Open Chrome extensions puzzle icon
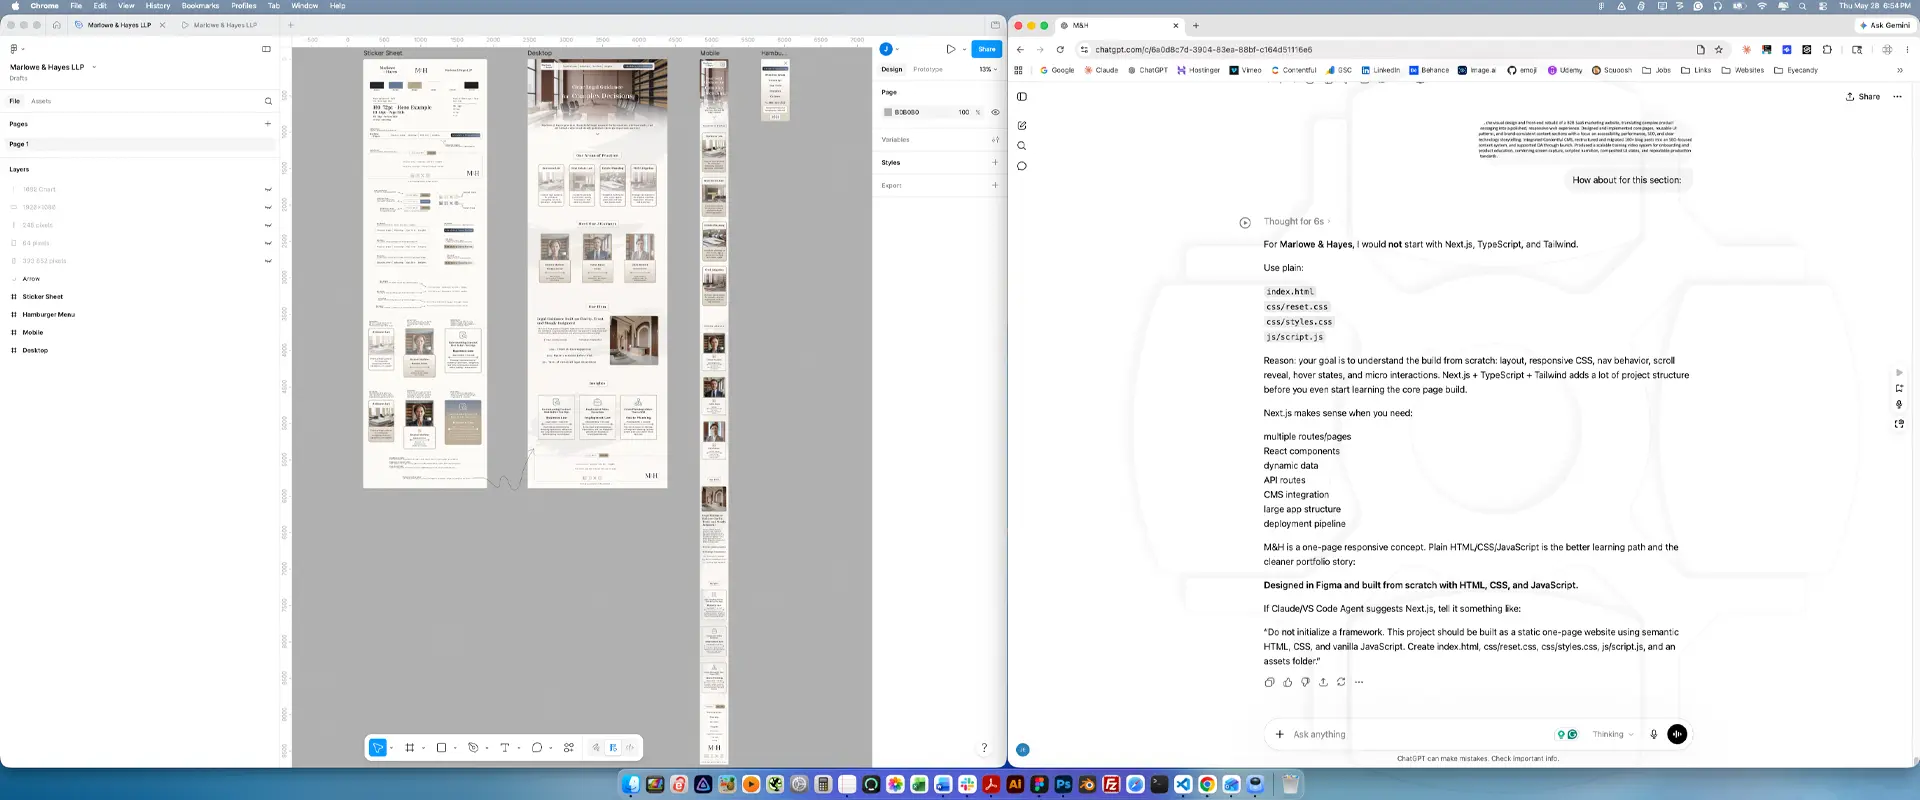Screen dimensions: 1920x800 coord(1827,49)
